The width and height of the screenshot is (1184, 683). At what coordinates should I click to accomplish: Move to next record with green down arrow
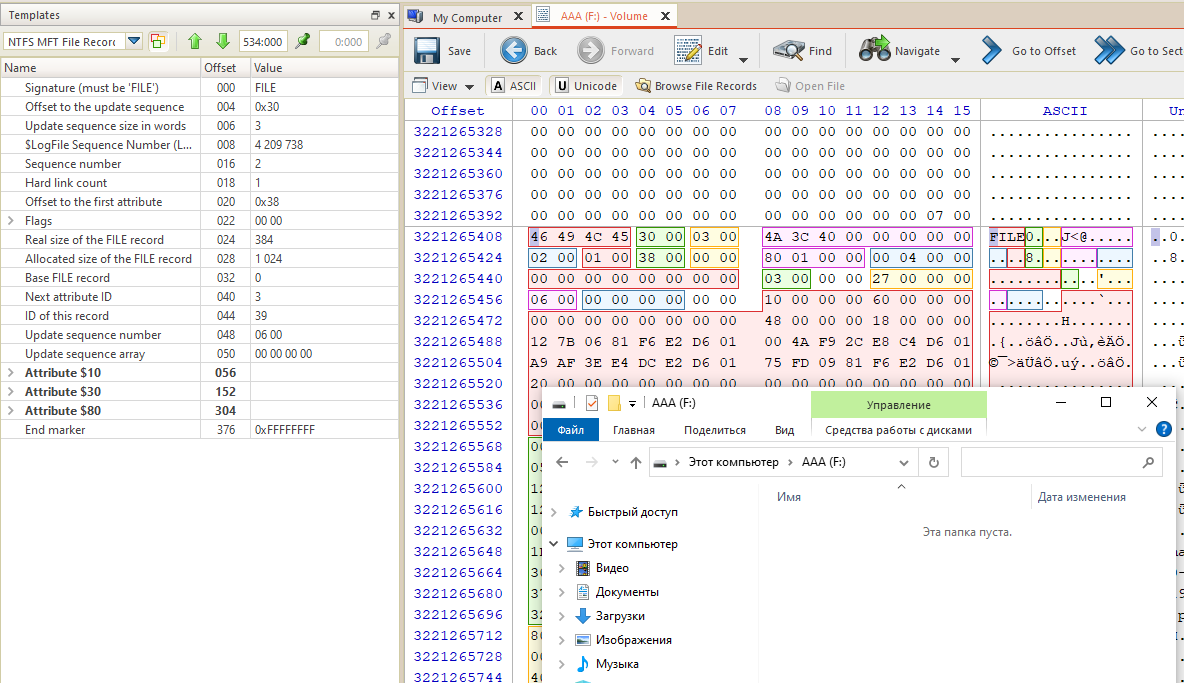pyautogui.click(x=222, y=42)
